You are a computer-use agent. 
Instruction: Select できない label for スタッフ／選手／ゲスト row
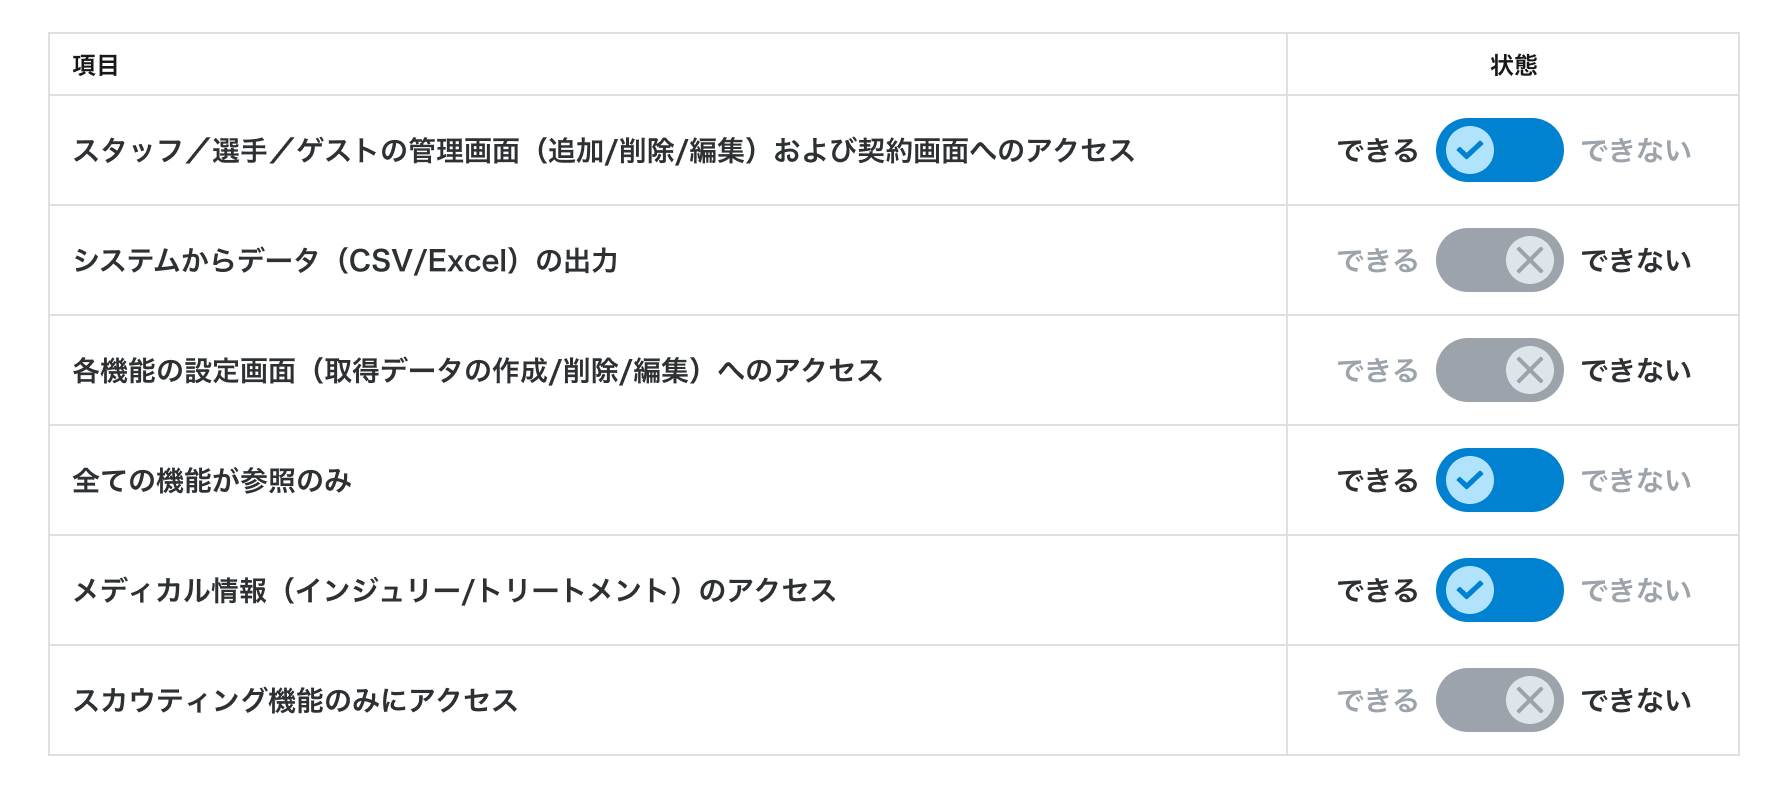[x=1636, y=151]
